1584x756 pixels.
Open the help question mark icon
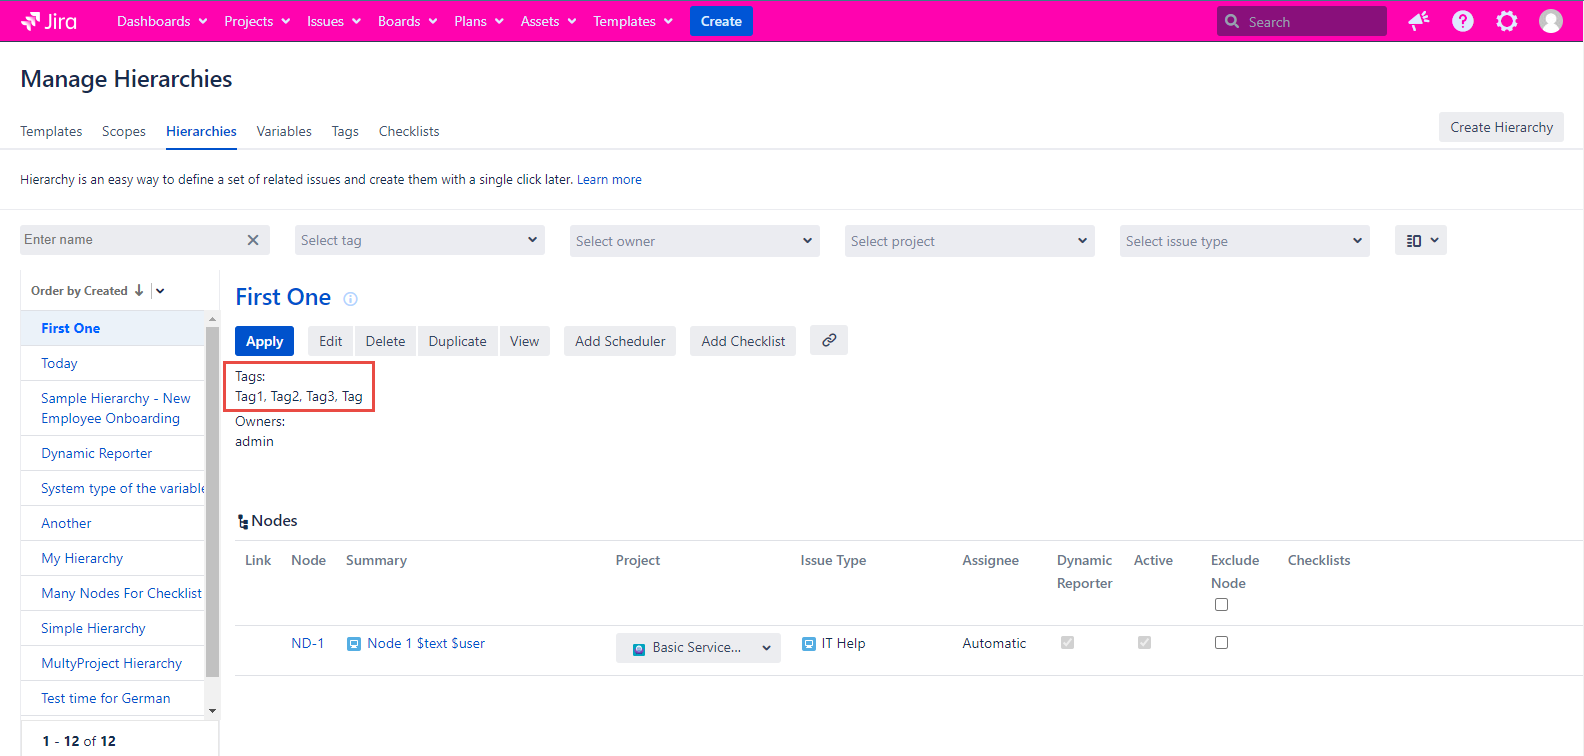pos(1462,21)
